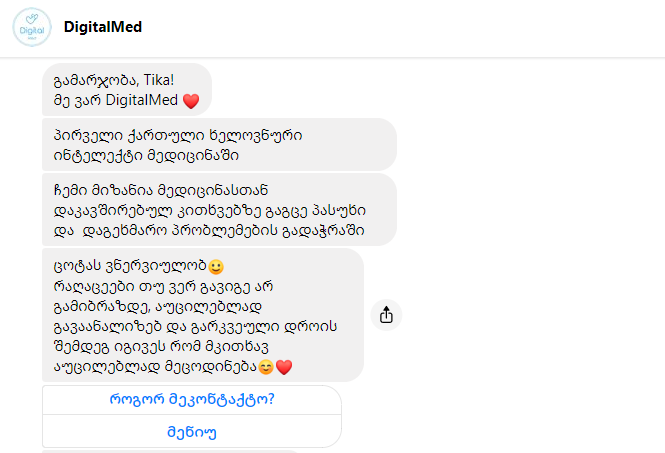This screenshot has width=665, height=453.
Task: Click the word მედიცინაში in the second bubble
Action: (193, 155)
